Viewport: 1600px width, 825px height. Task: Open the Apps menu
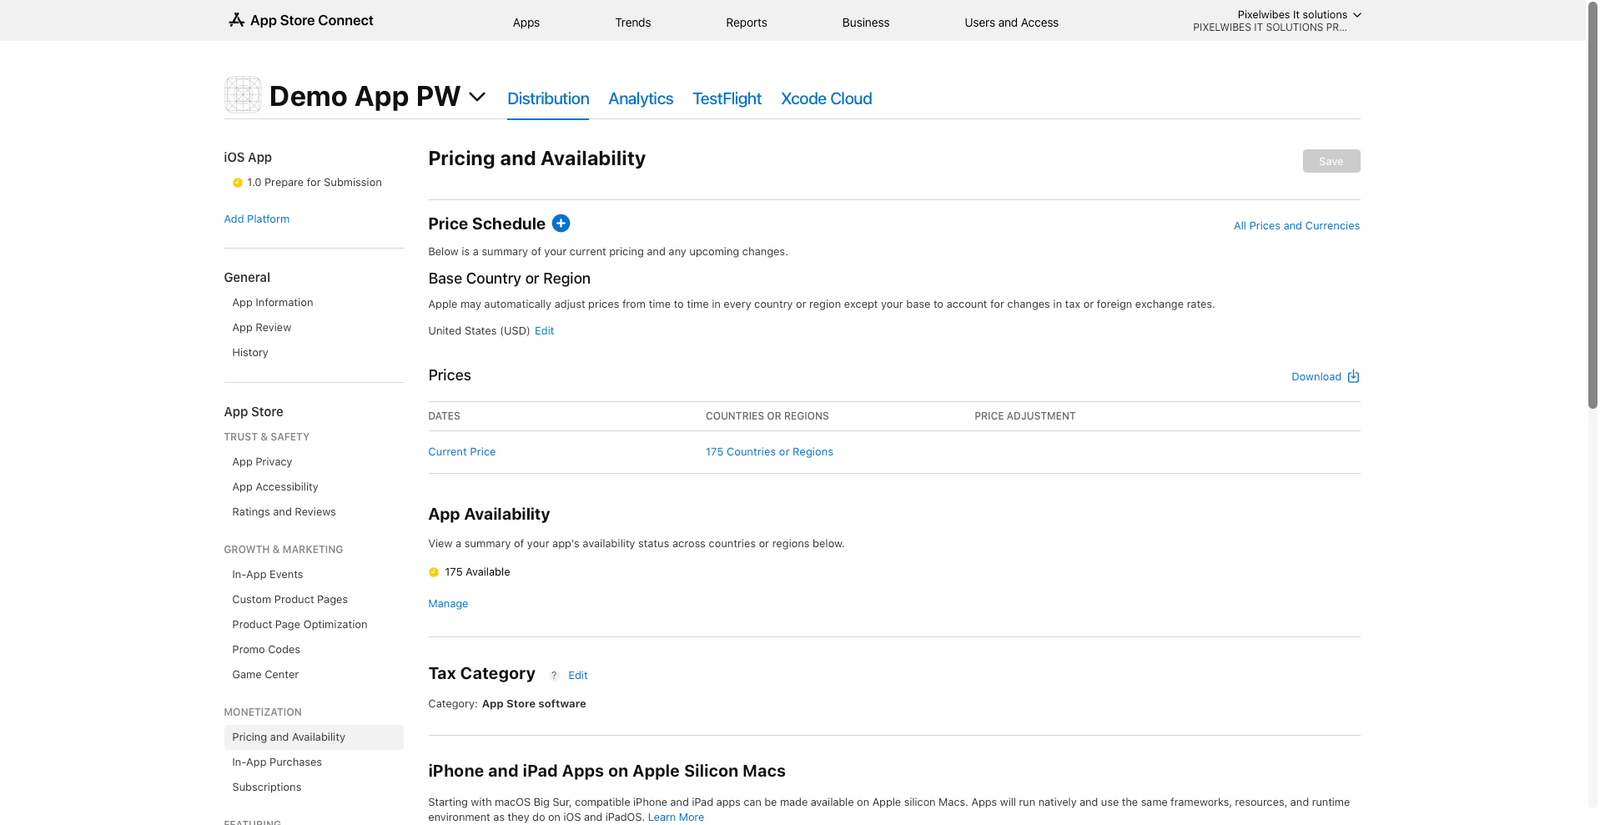click(526, 22)
